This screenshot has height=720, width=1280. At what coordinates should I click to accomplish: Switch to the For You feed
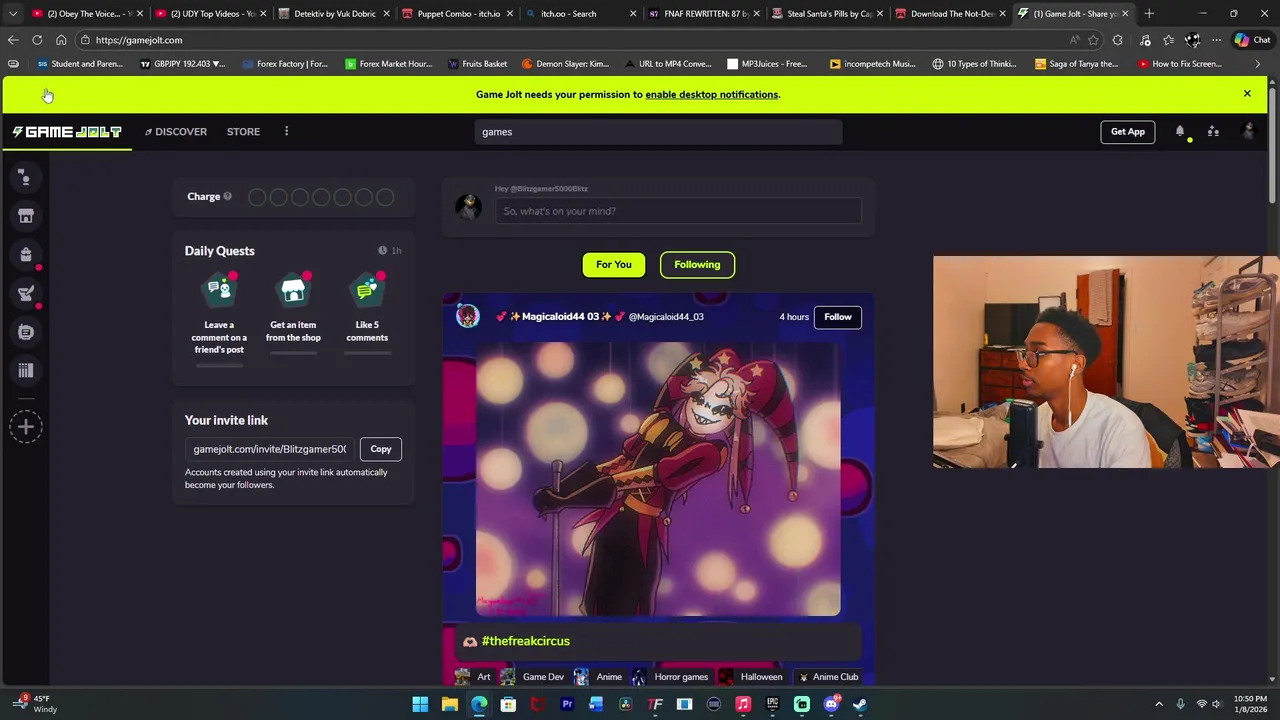(x=614, y=265)
